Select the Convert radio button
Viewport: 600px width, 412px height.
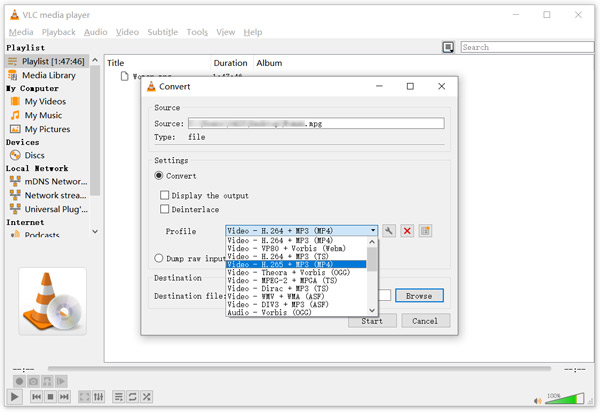pyautogui.click(x=159, y=176)
